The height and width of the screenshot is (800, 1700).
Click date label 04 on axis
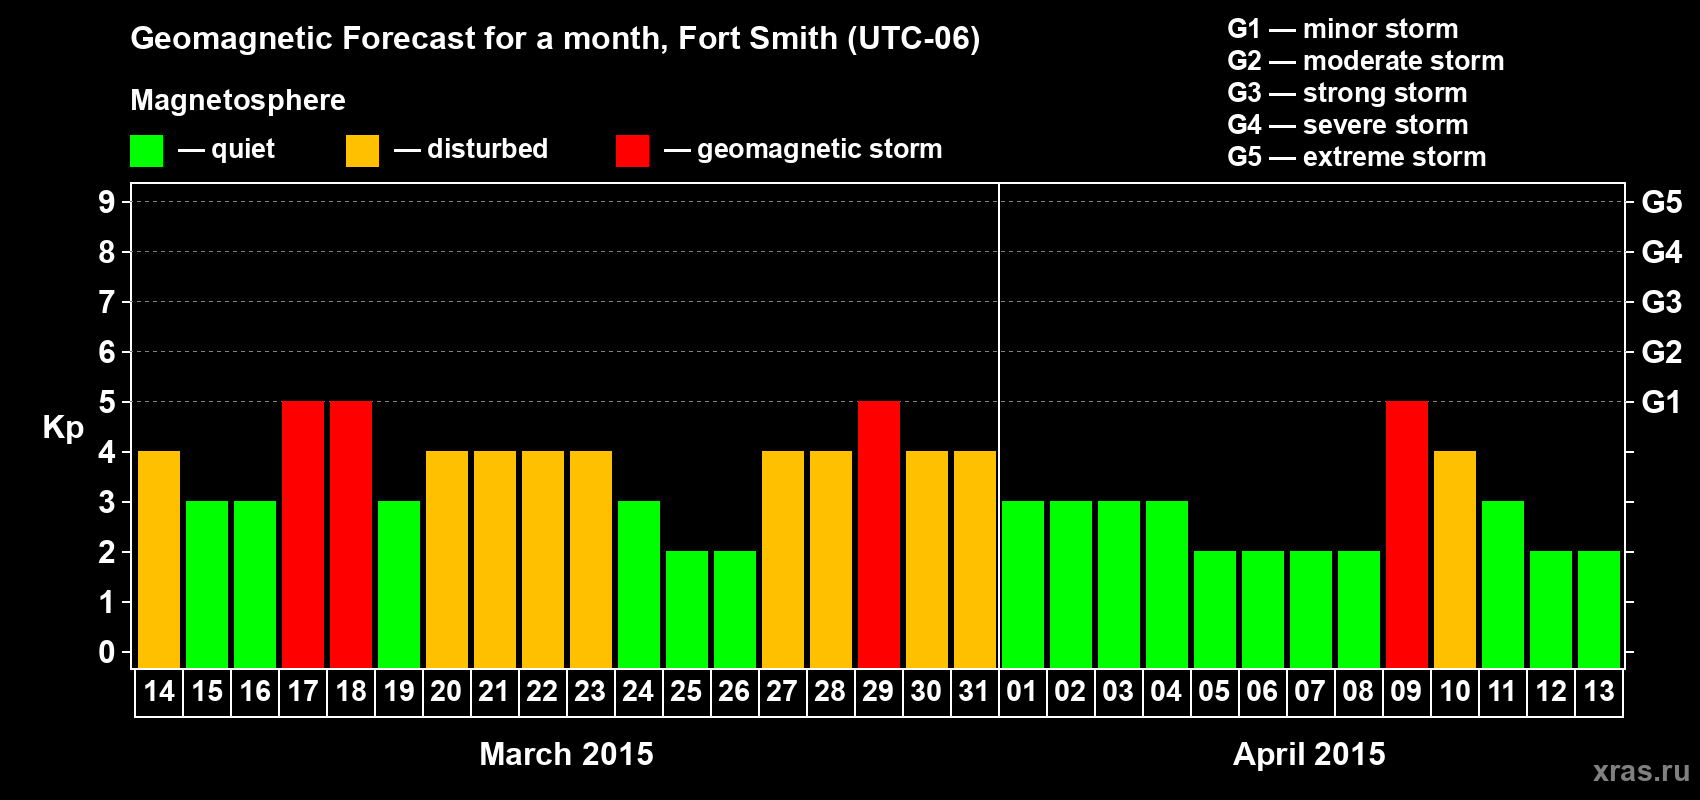[1166, 692]
